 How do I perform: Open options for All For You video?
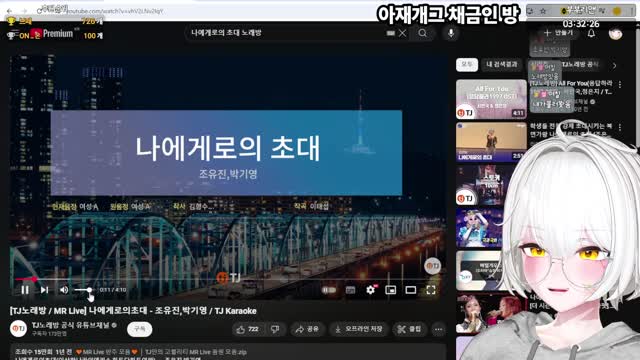(620, 84)
